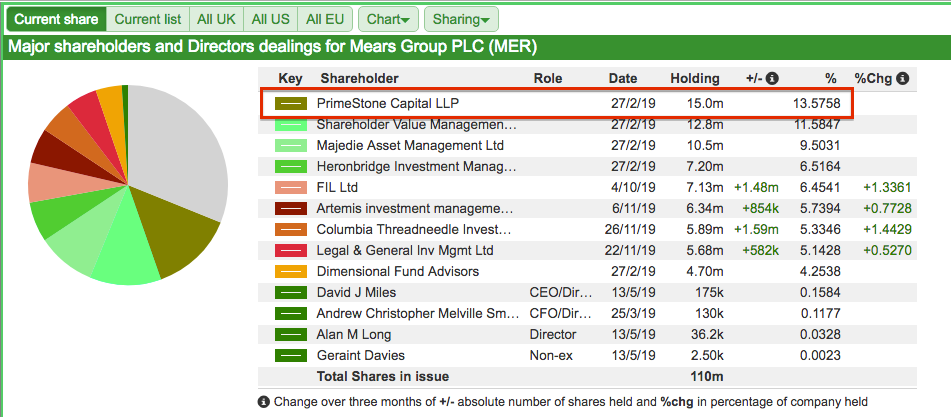Select David J Miles name

pos(356,293)
